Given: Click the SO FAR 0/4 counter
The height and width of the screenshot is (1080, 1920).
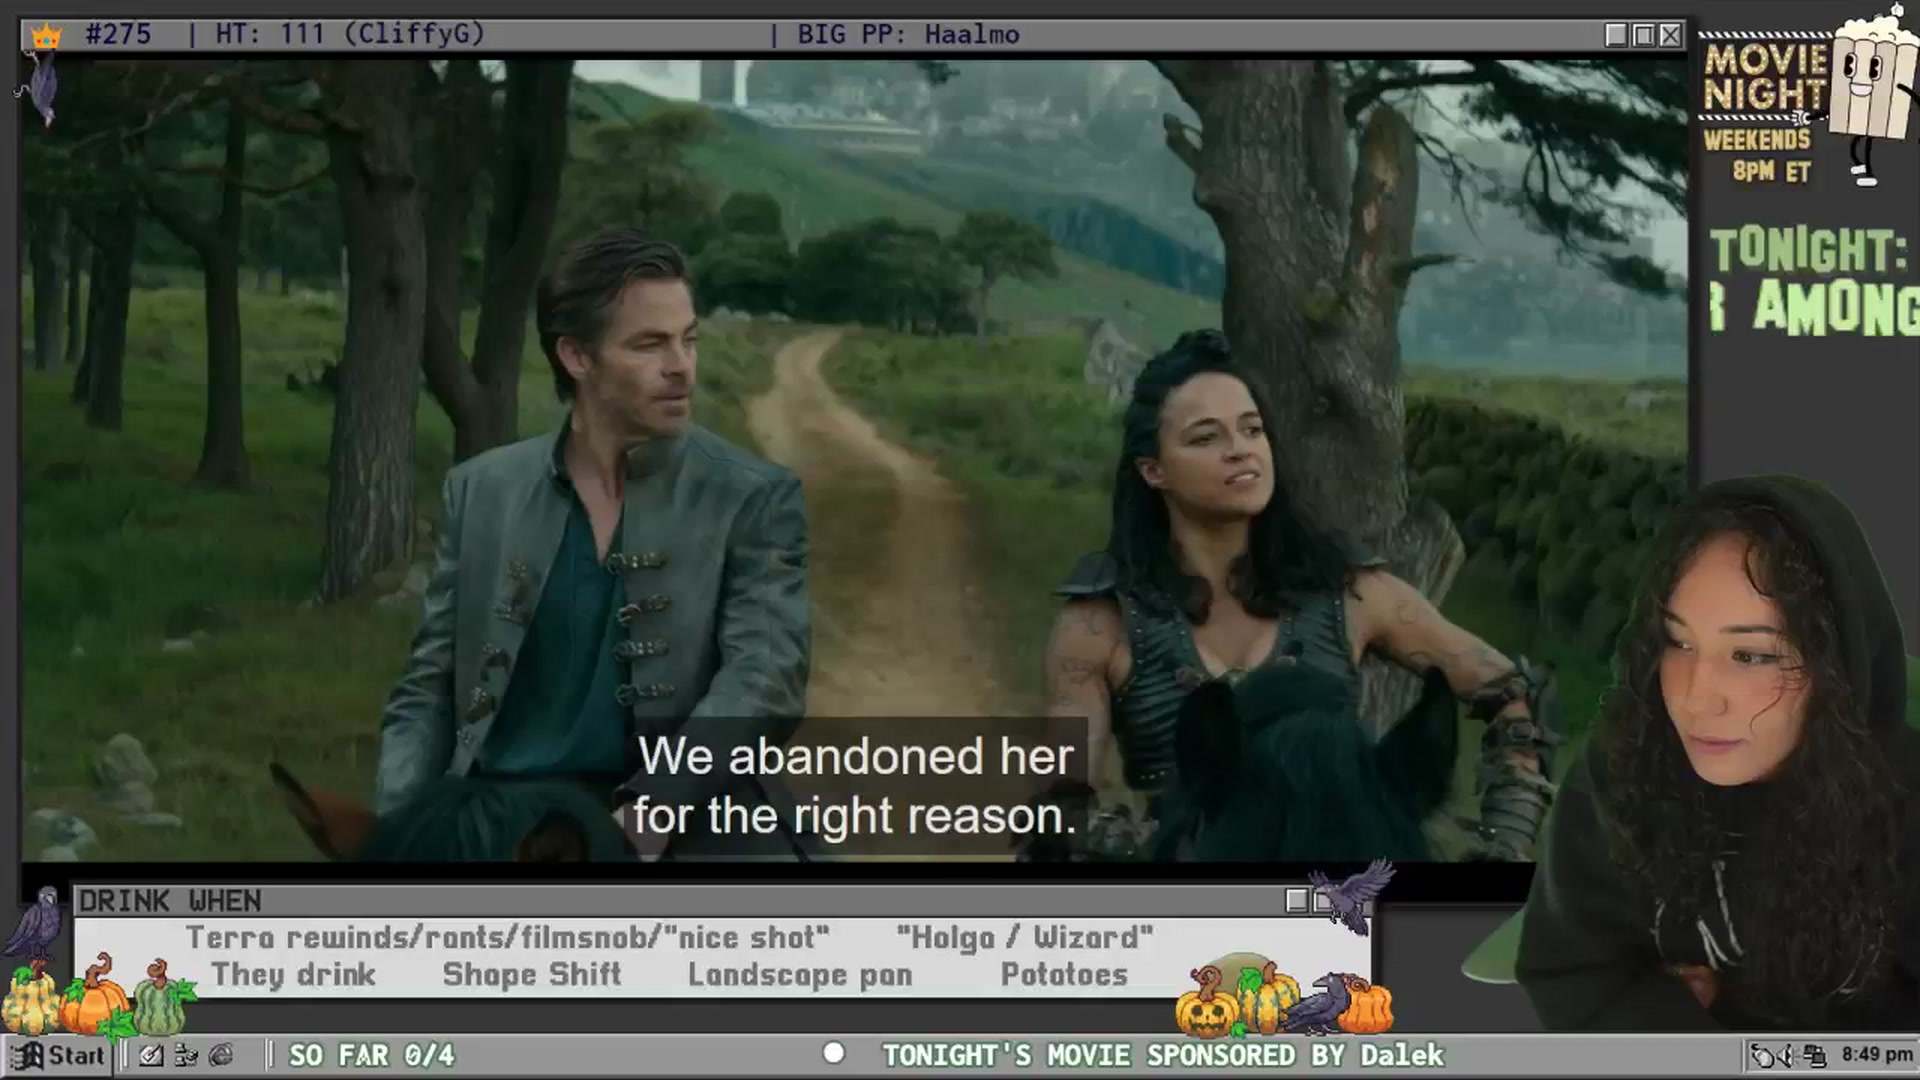Looking at the screenshot, I should click(371, 1055).
